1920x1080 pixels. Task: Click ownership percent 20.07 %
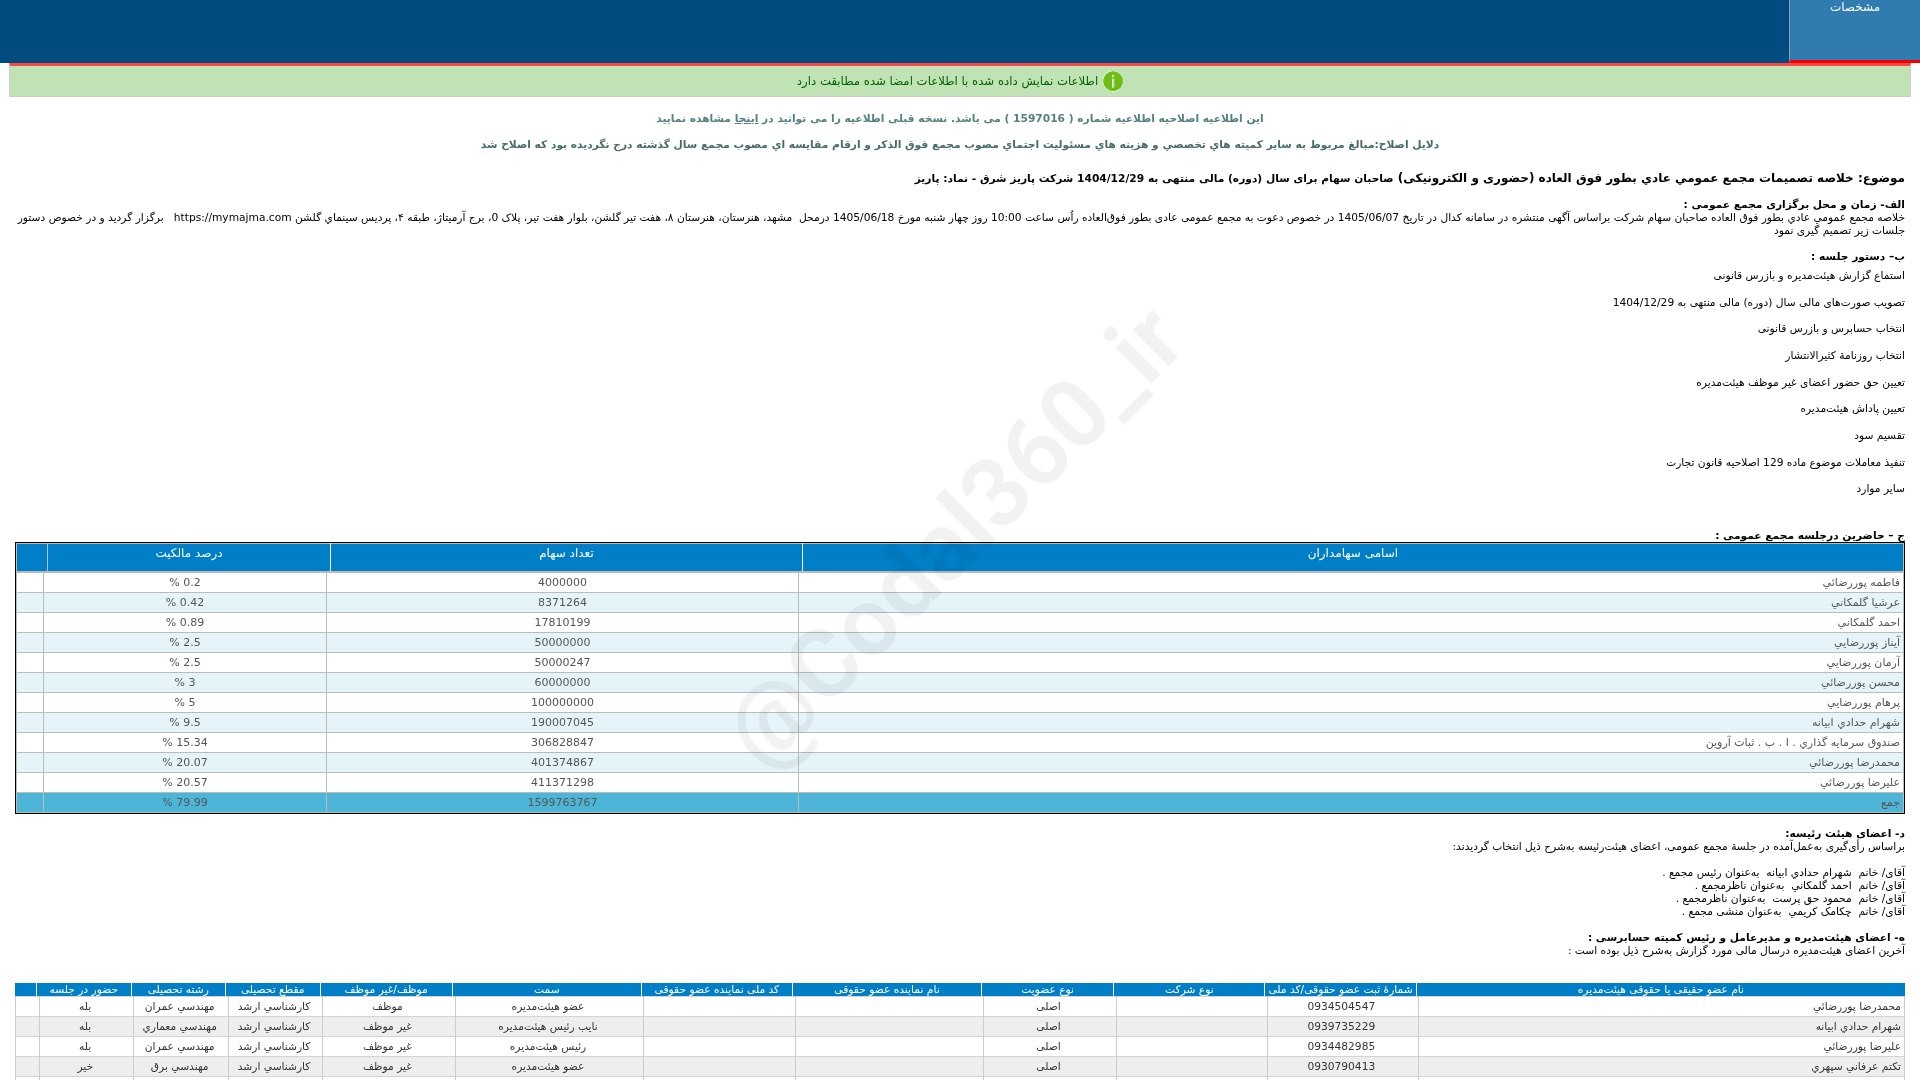point(185,763)
